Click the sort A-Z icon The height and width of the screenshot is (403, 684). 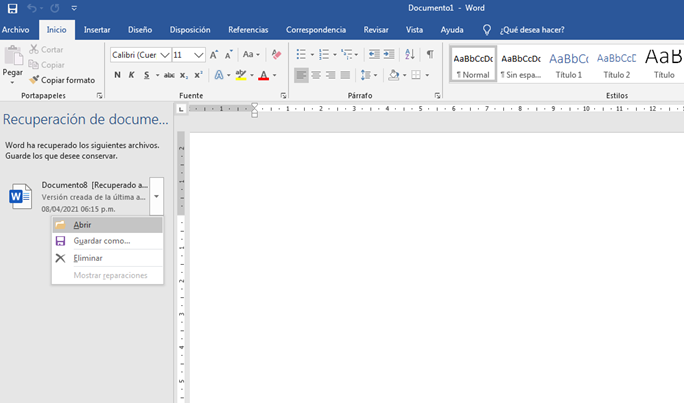[x=410, y=55]
